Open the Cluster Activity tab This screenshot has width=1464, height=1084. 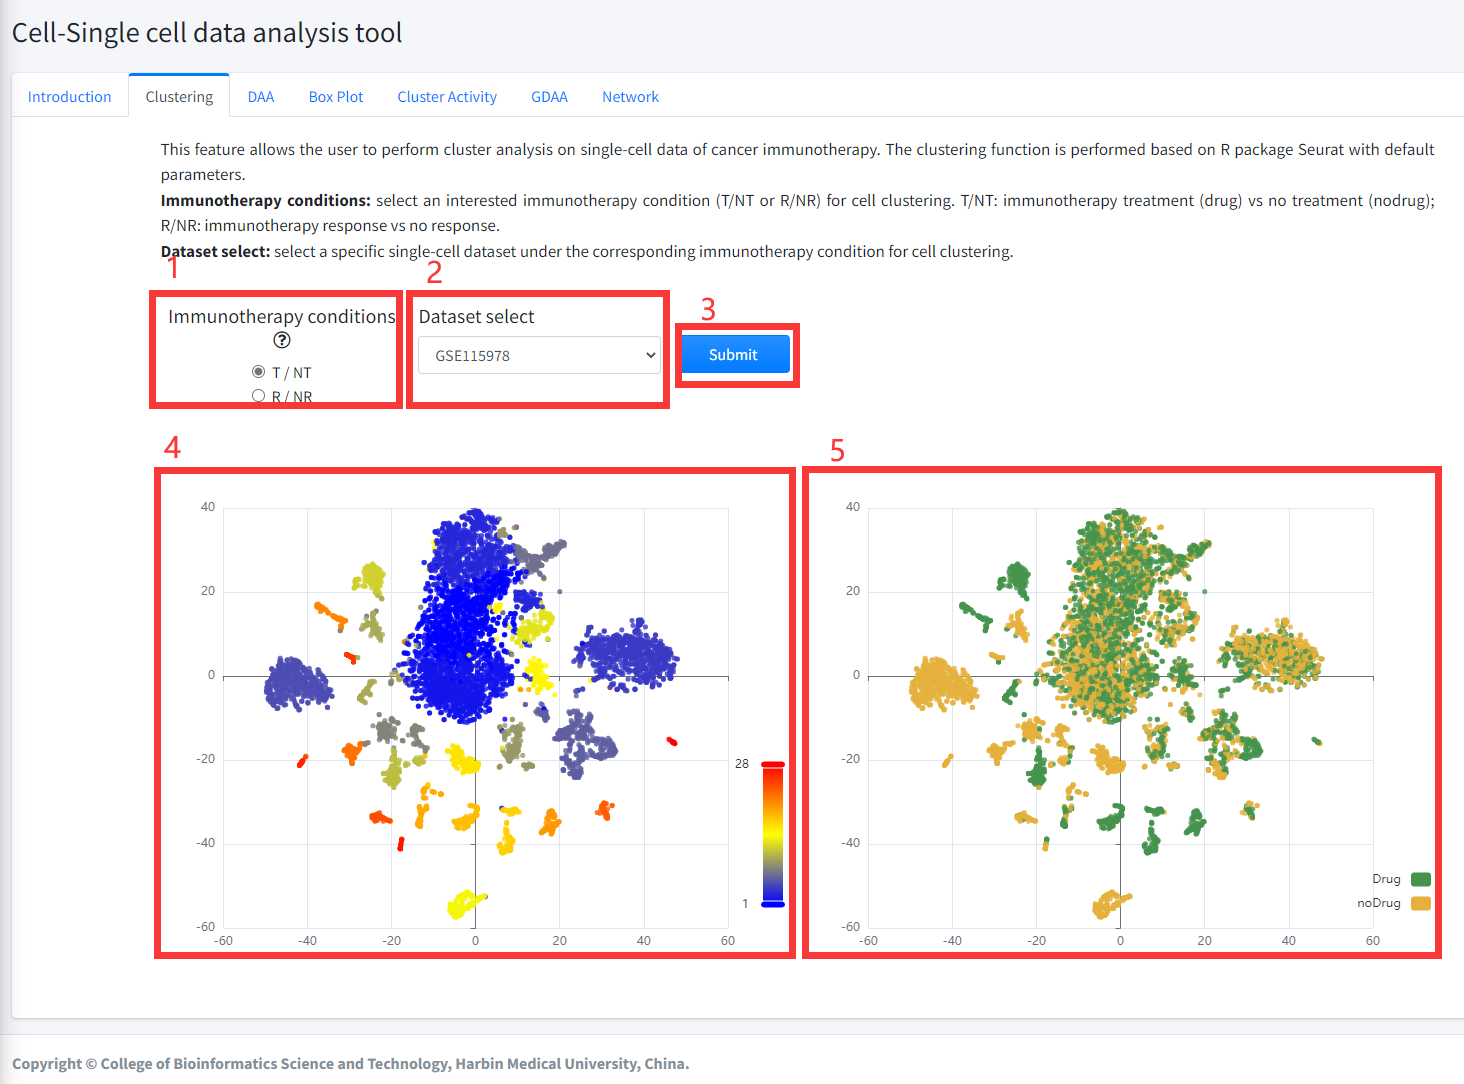coord(447,97)
